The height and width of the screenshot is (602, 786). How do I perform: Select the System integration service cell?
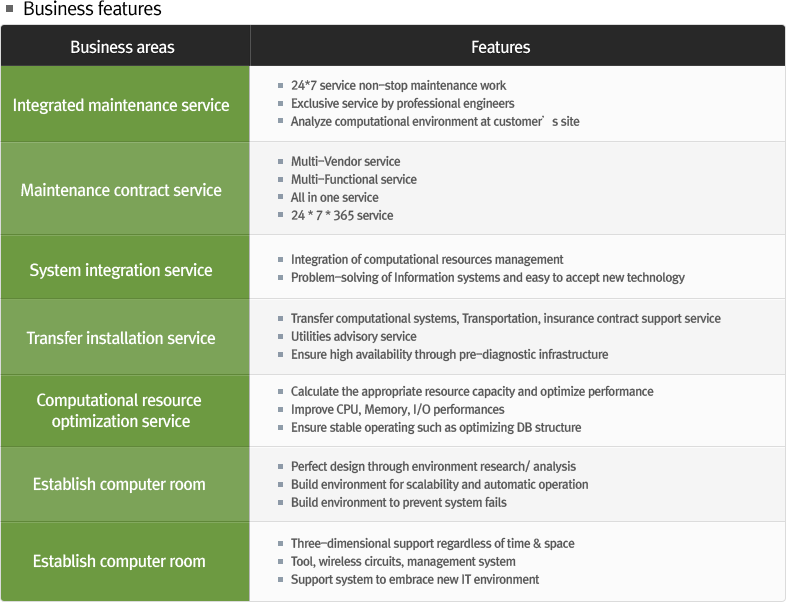pyautogui.click(x=121, y=270)
